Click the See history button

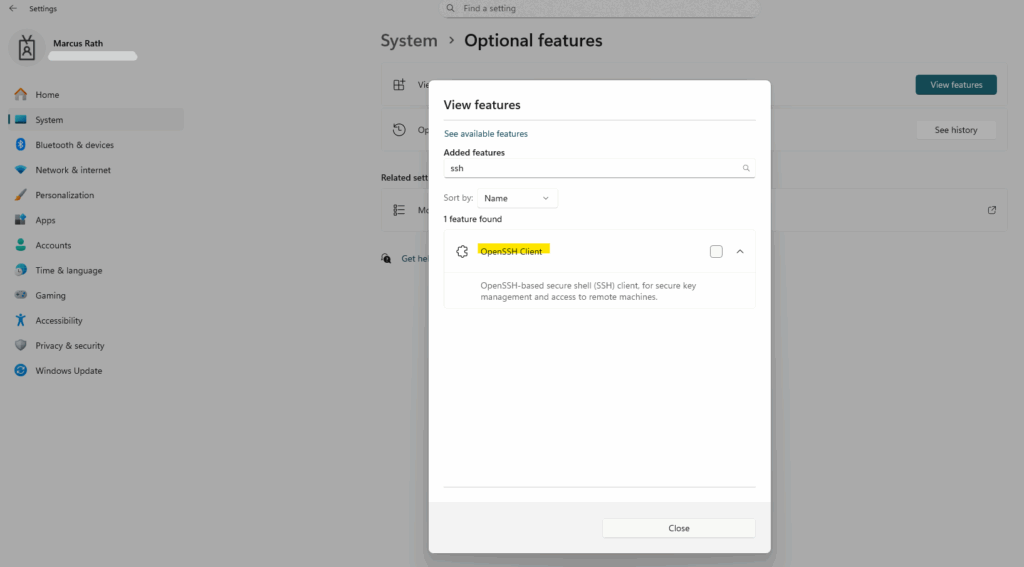tap(955, 130)
